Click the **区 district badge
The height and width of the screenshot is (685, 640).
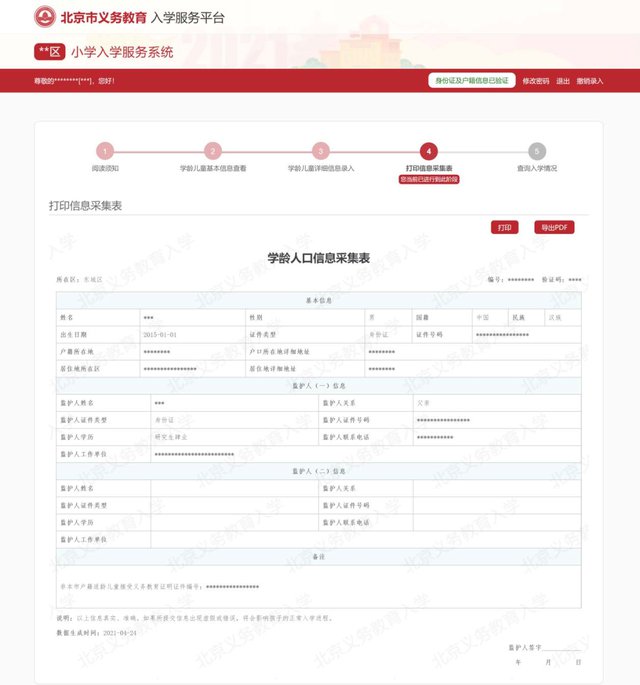point(49,52)
